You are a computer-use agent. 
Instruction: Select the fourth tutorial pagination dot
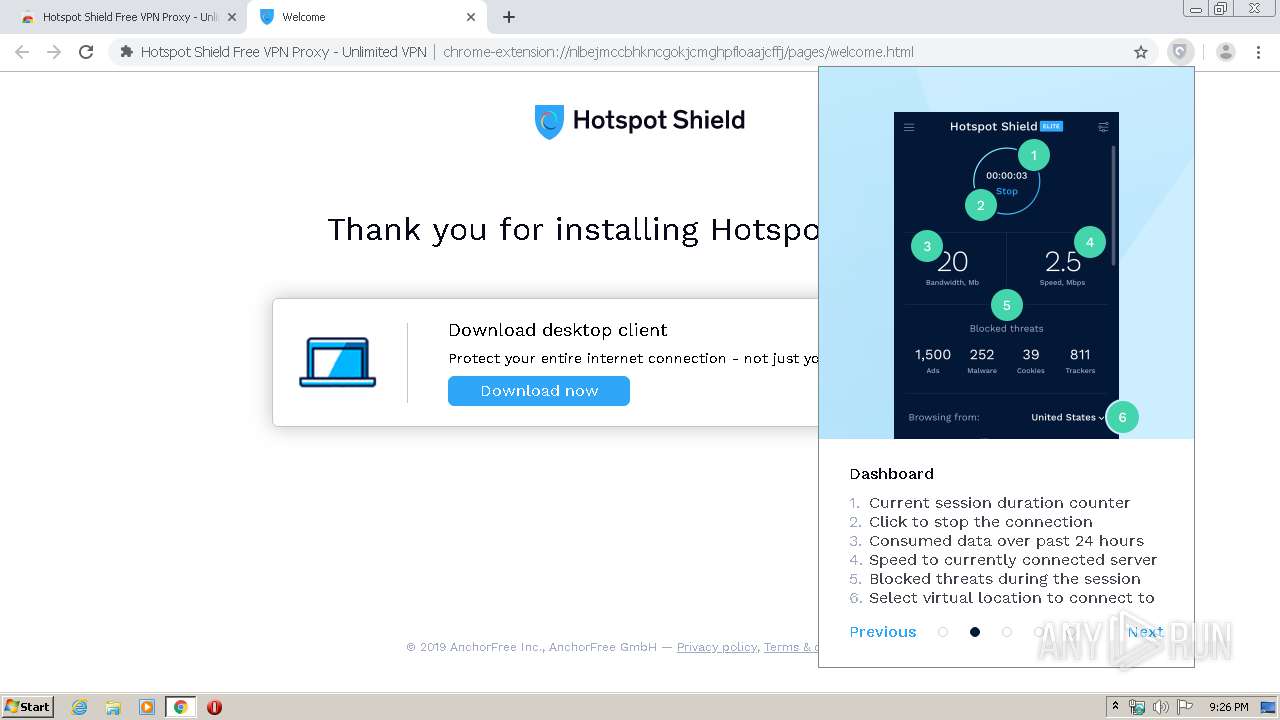[x=1039, y=632]
